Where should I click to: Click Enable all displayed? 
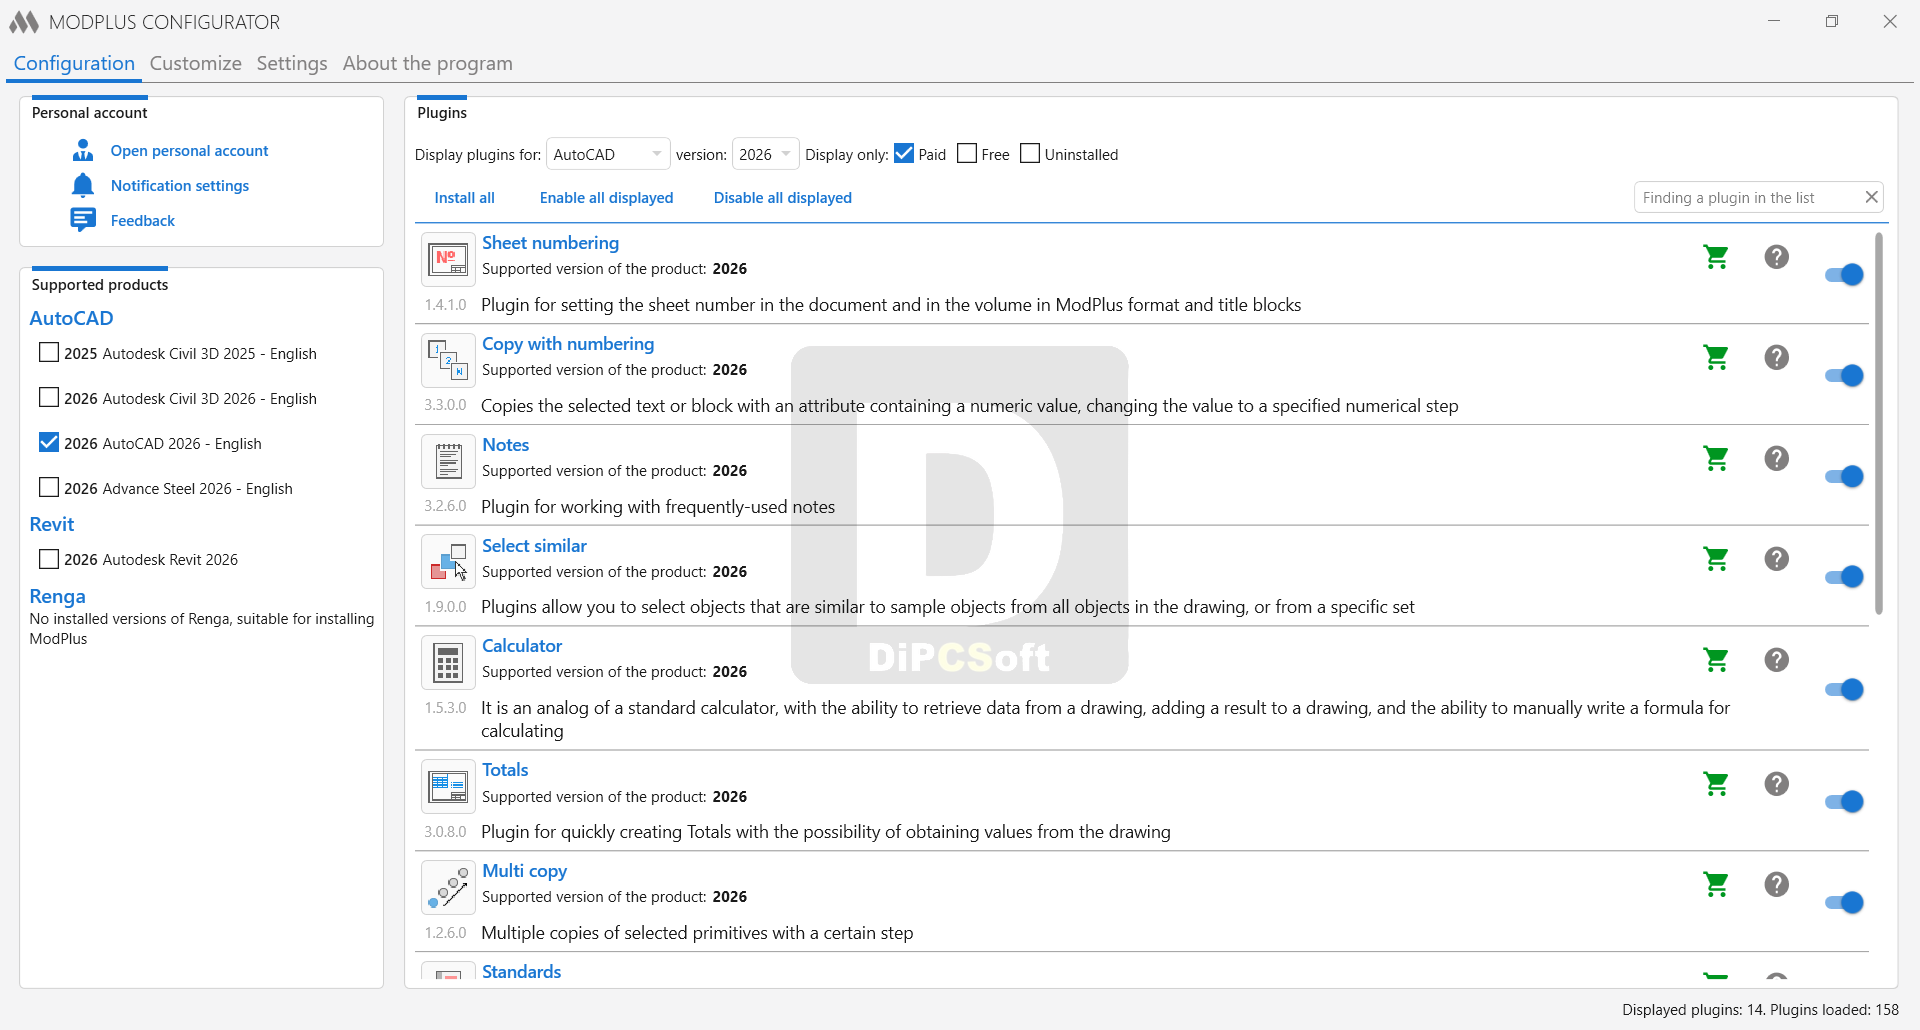click(607, 198)
